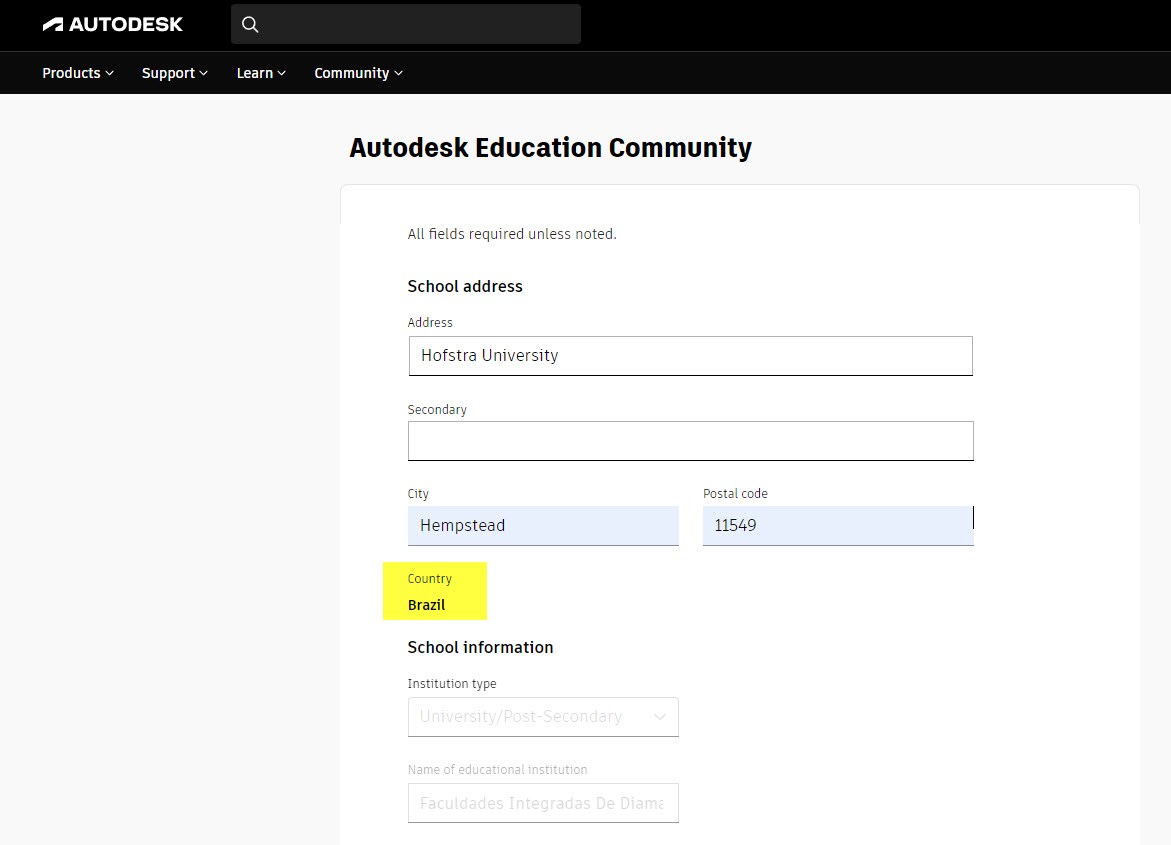Open the Support menu

tap(175, 73)
